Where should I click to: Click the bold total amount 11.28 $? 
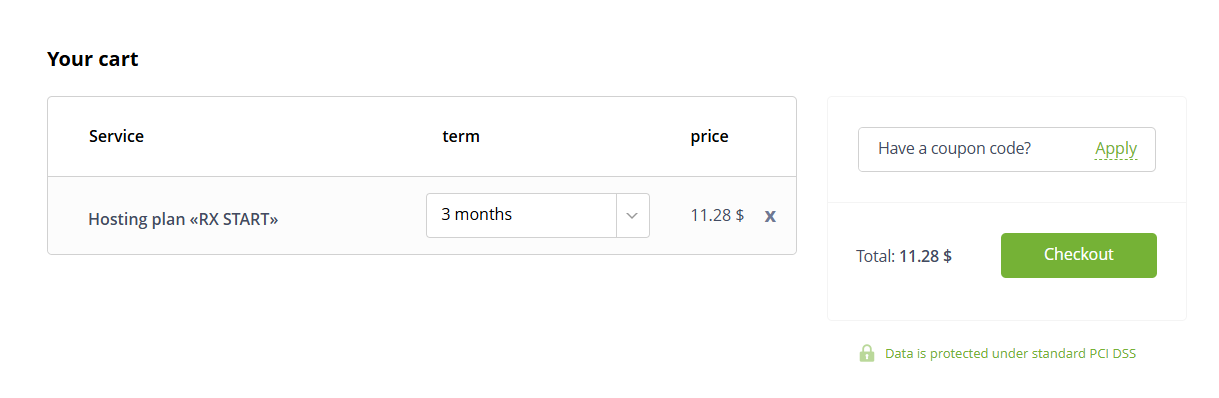point(925,256)
